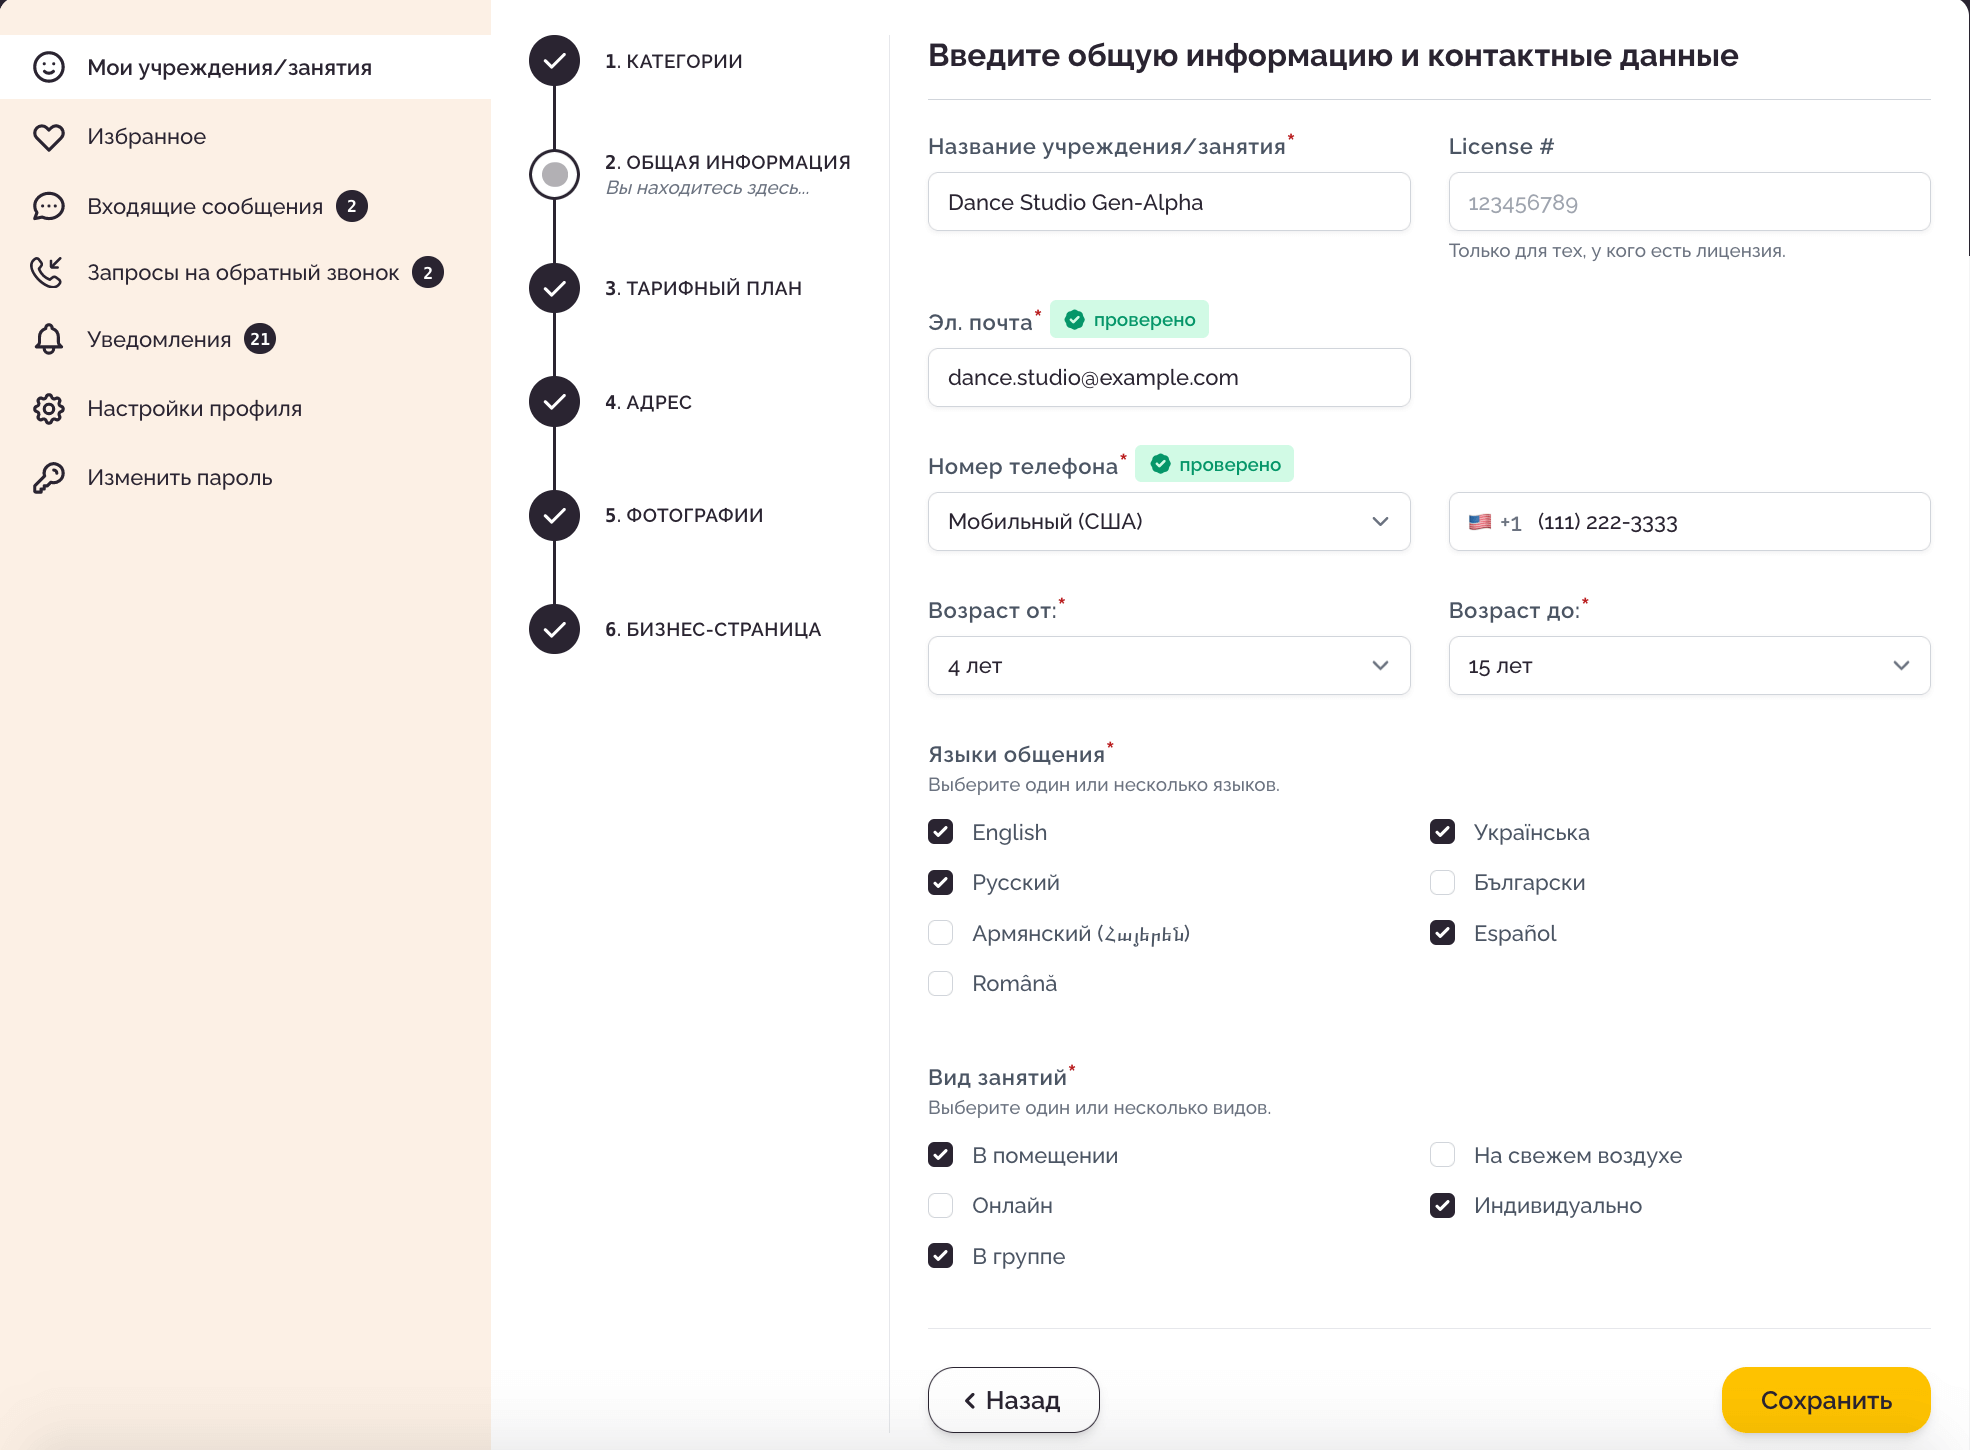Go to step 5. ФОТОГРАФИИ label
The height and width of the screenshot is (1450, 1970).
(684, 516)
